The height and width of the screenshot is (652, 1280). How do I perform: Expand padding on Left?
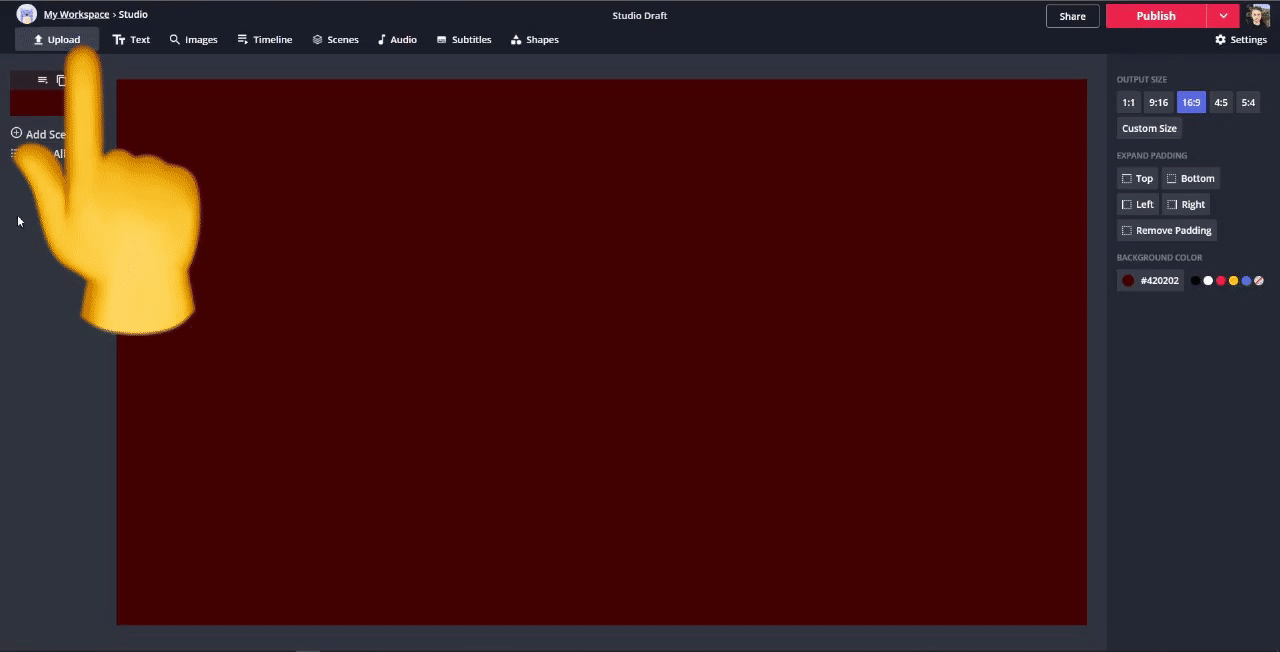point(1137,204)
